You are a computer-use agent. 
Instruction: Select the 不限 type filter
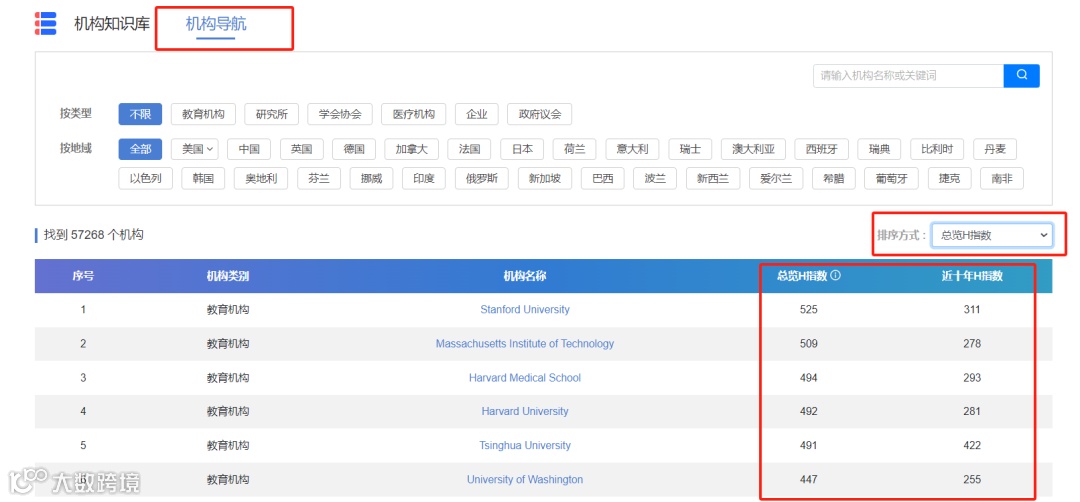[x=140, y=114]
